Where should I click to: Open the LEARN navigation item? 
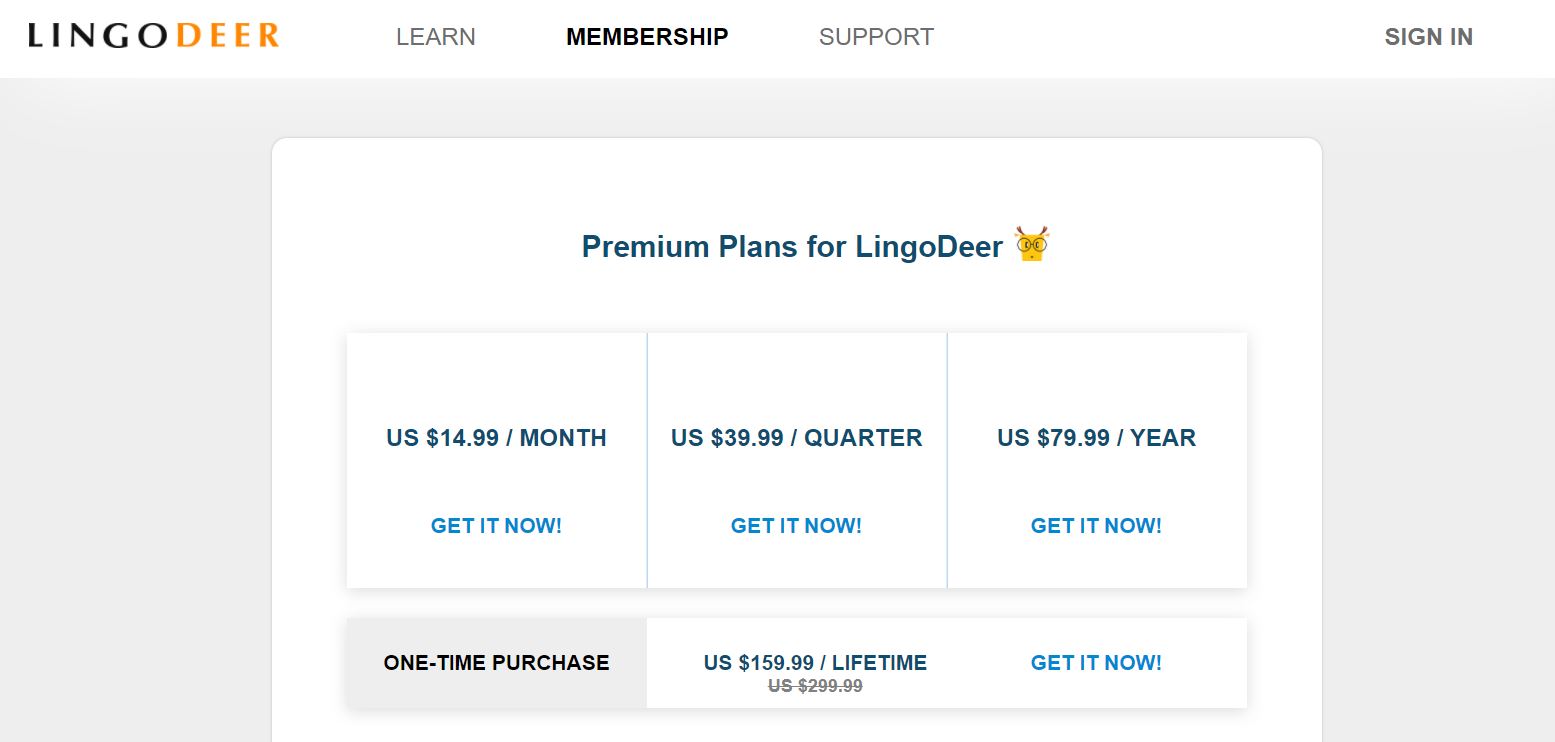[x=436, y=37]
